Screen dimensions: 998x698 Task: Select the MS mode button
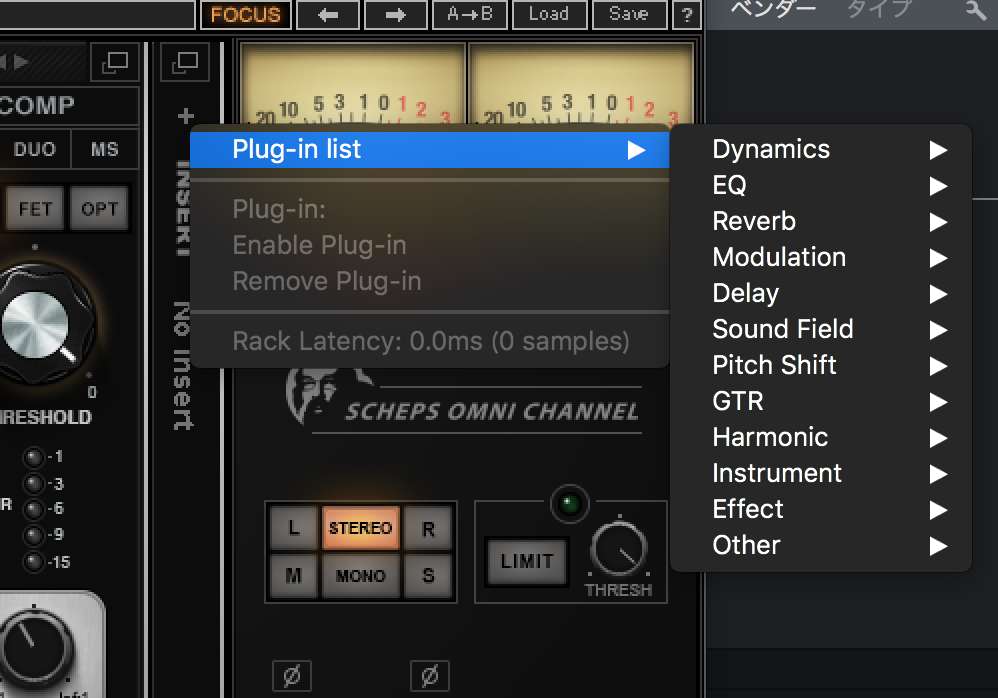[x=104, y=150]
